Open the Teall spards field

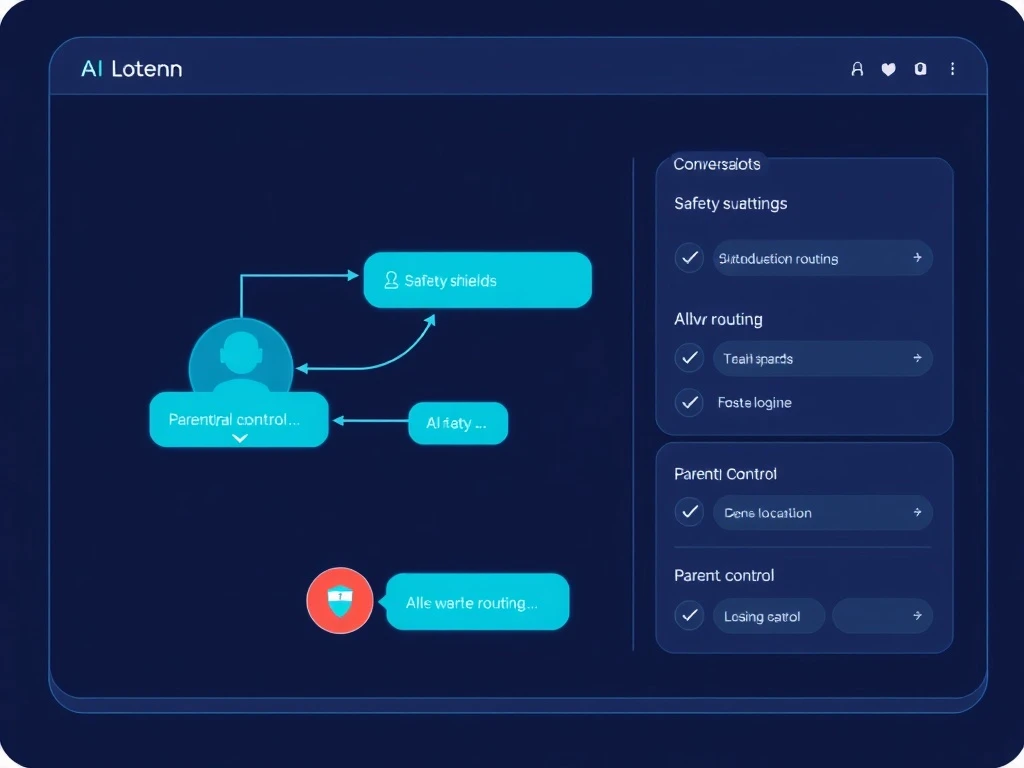822,358
